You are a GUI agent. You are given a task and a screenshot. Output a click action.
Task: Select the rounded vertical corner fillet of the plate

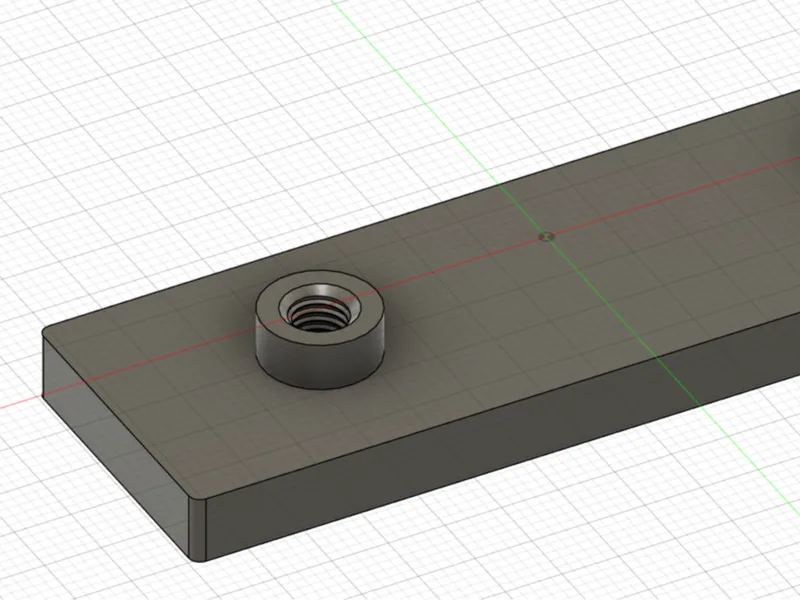pos(198,528)
